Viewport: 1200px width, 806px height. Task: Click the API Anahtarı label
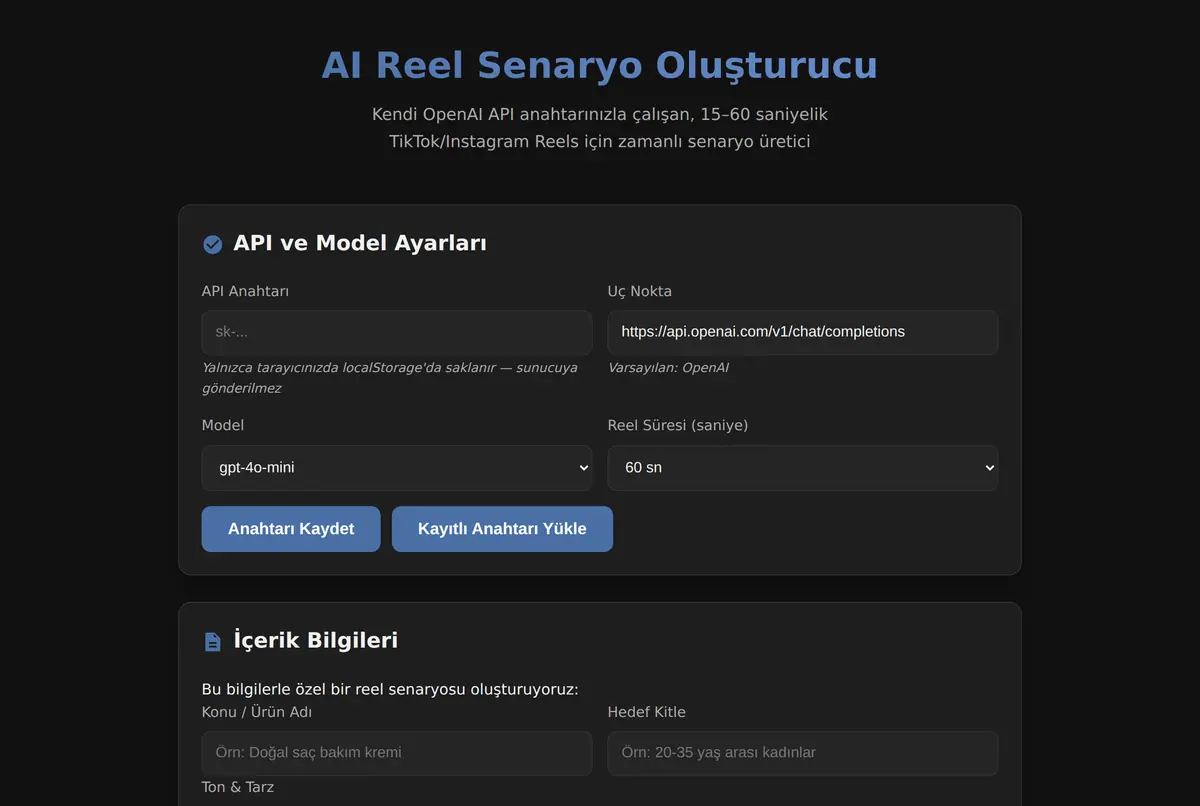click(246, 291)
